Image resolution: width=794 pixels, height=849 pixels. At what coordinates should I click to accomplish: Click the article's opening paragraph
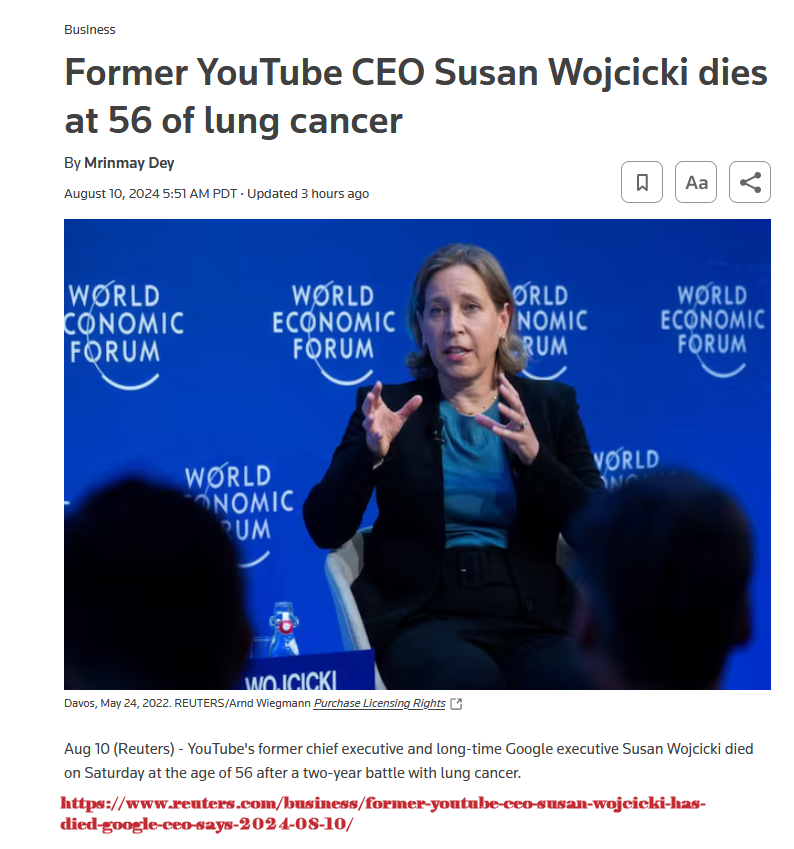pos(408,761)
